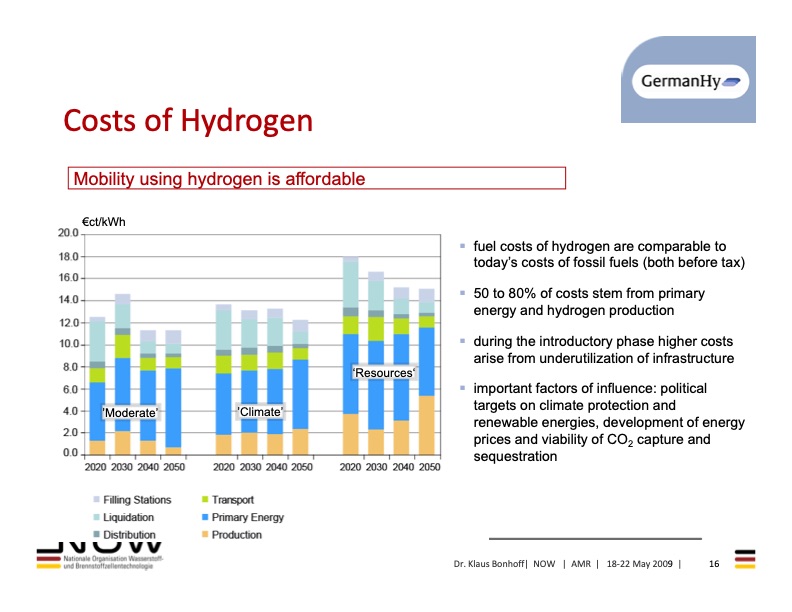The height and width of the screenshot is (612, 792).
Task: Click the 'Climate' scenario label
Action: [260, 412]
